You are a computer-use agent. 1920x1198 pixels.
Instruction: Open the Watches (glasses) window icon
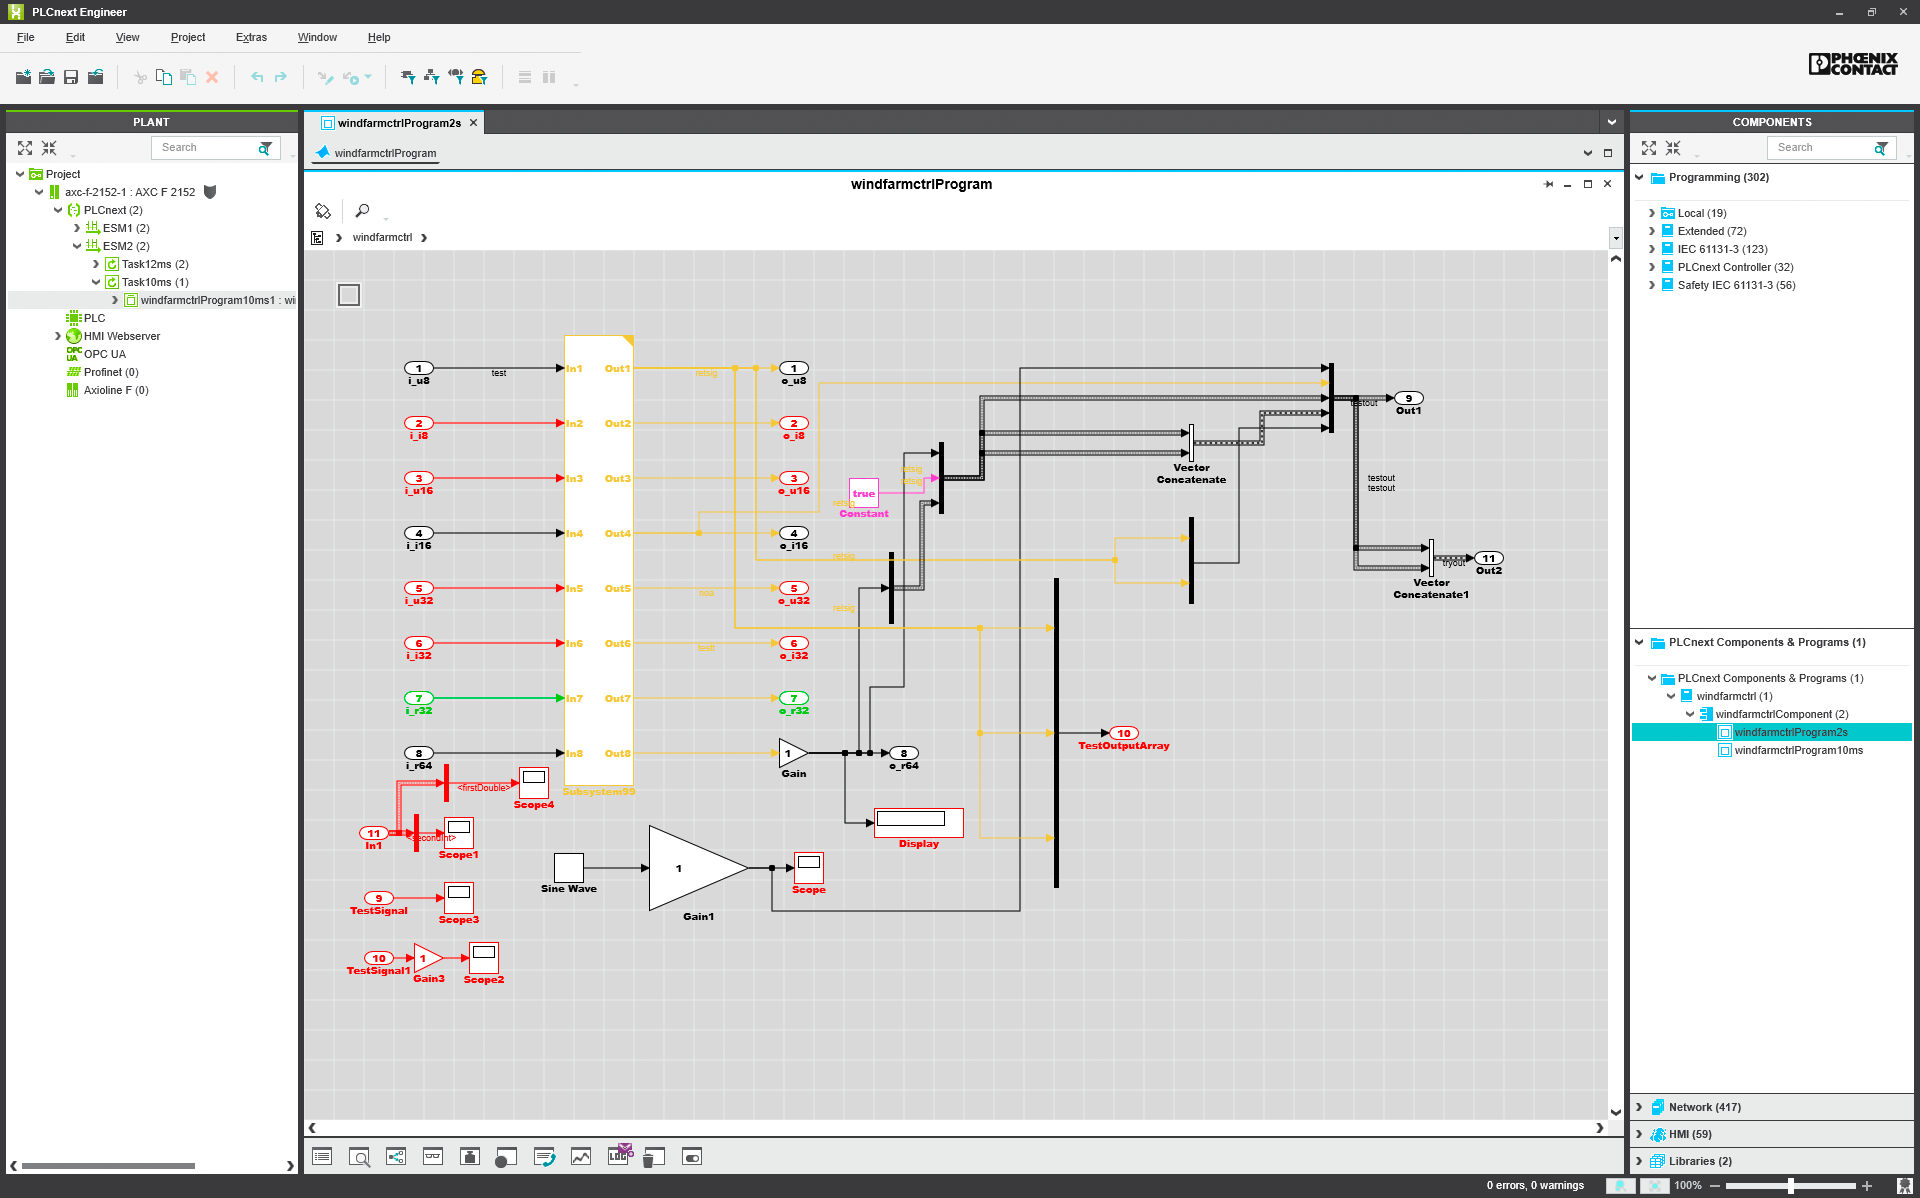(433, 1157)
